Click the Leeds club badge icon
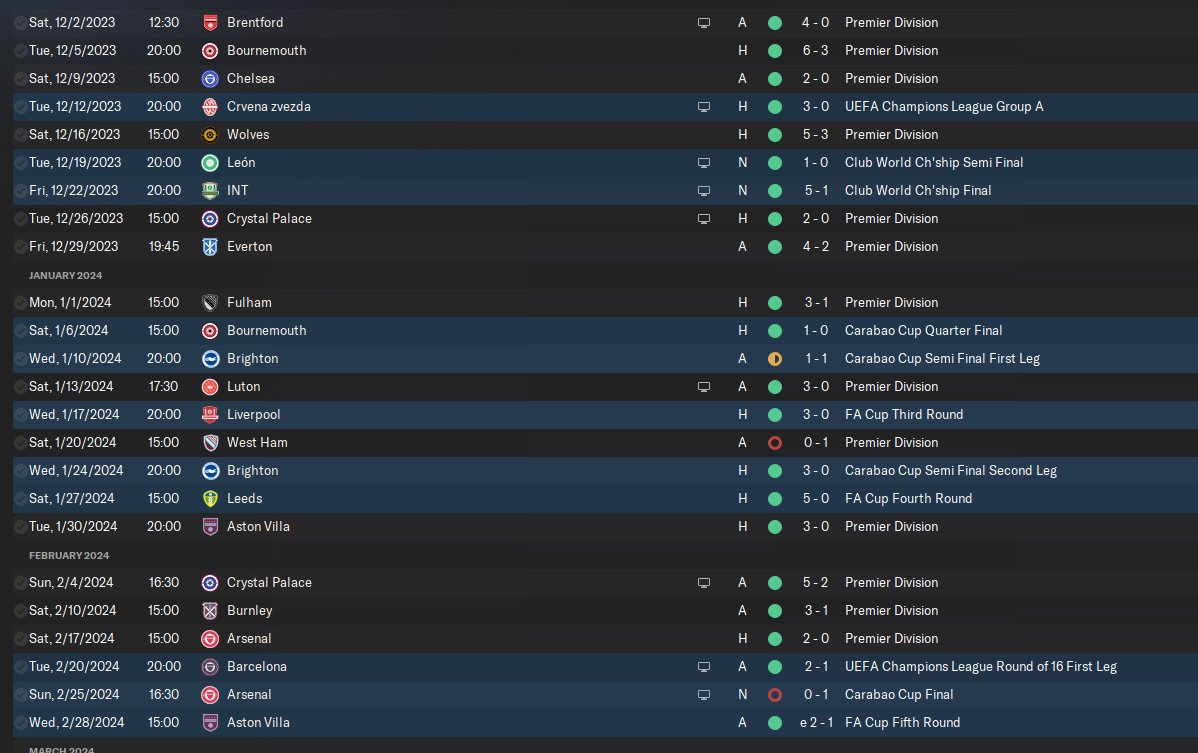This screenshot has width=1198, height=753. coord(209,499)
